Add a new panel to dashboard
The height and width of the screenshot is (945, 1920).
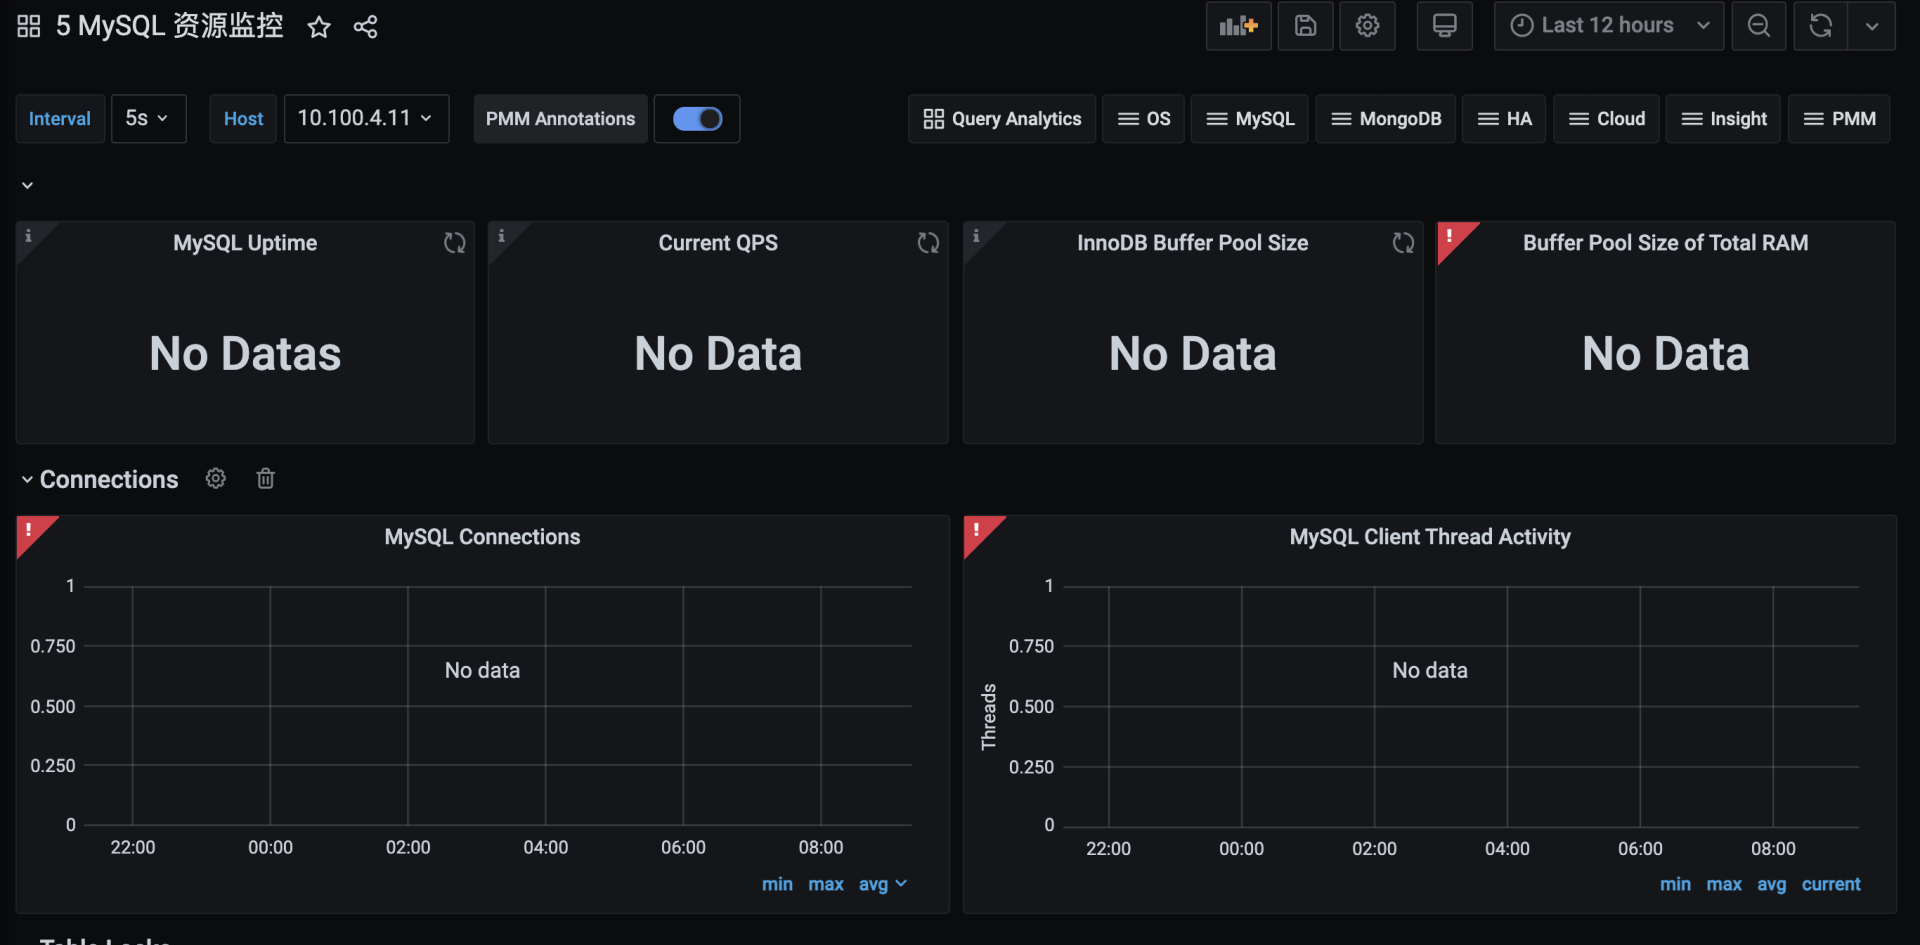(1238, 26)
